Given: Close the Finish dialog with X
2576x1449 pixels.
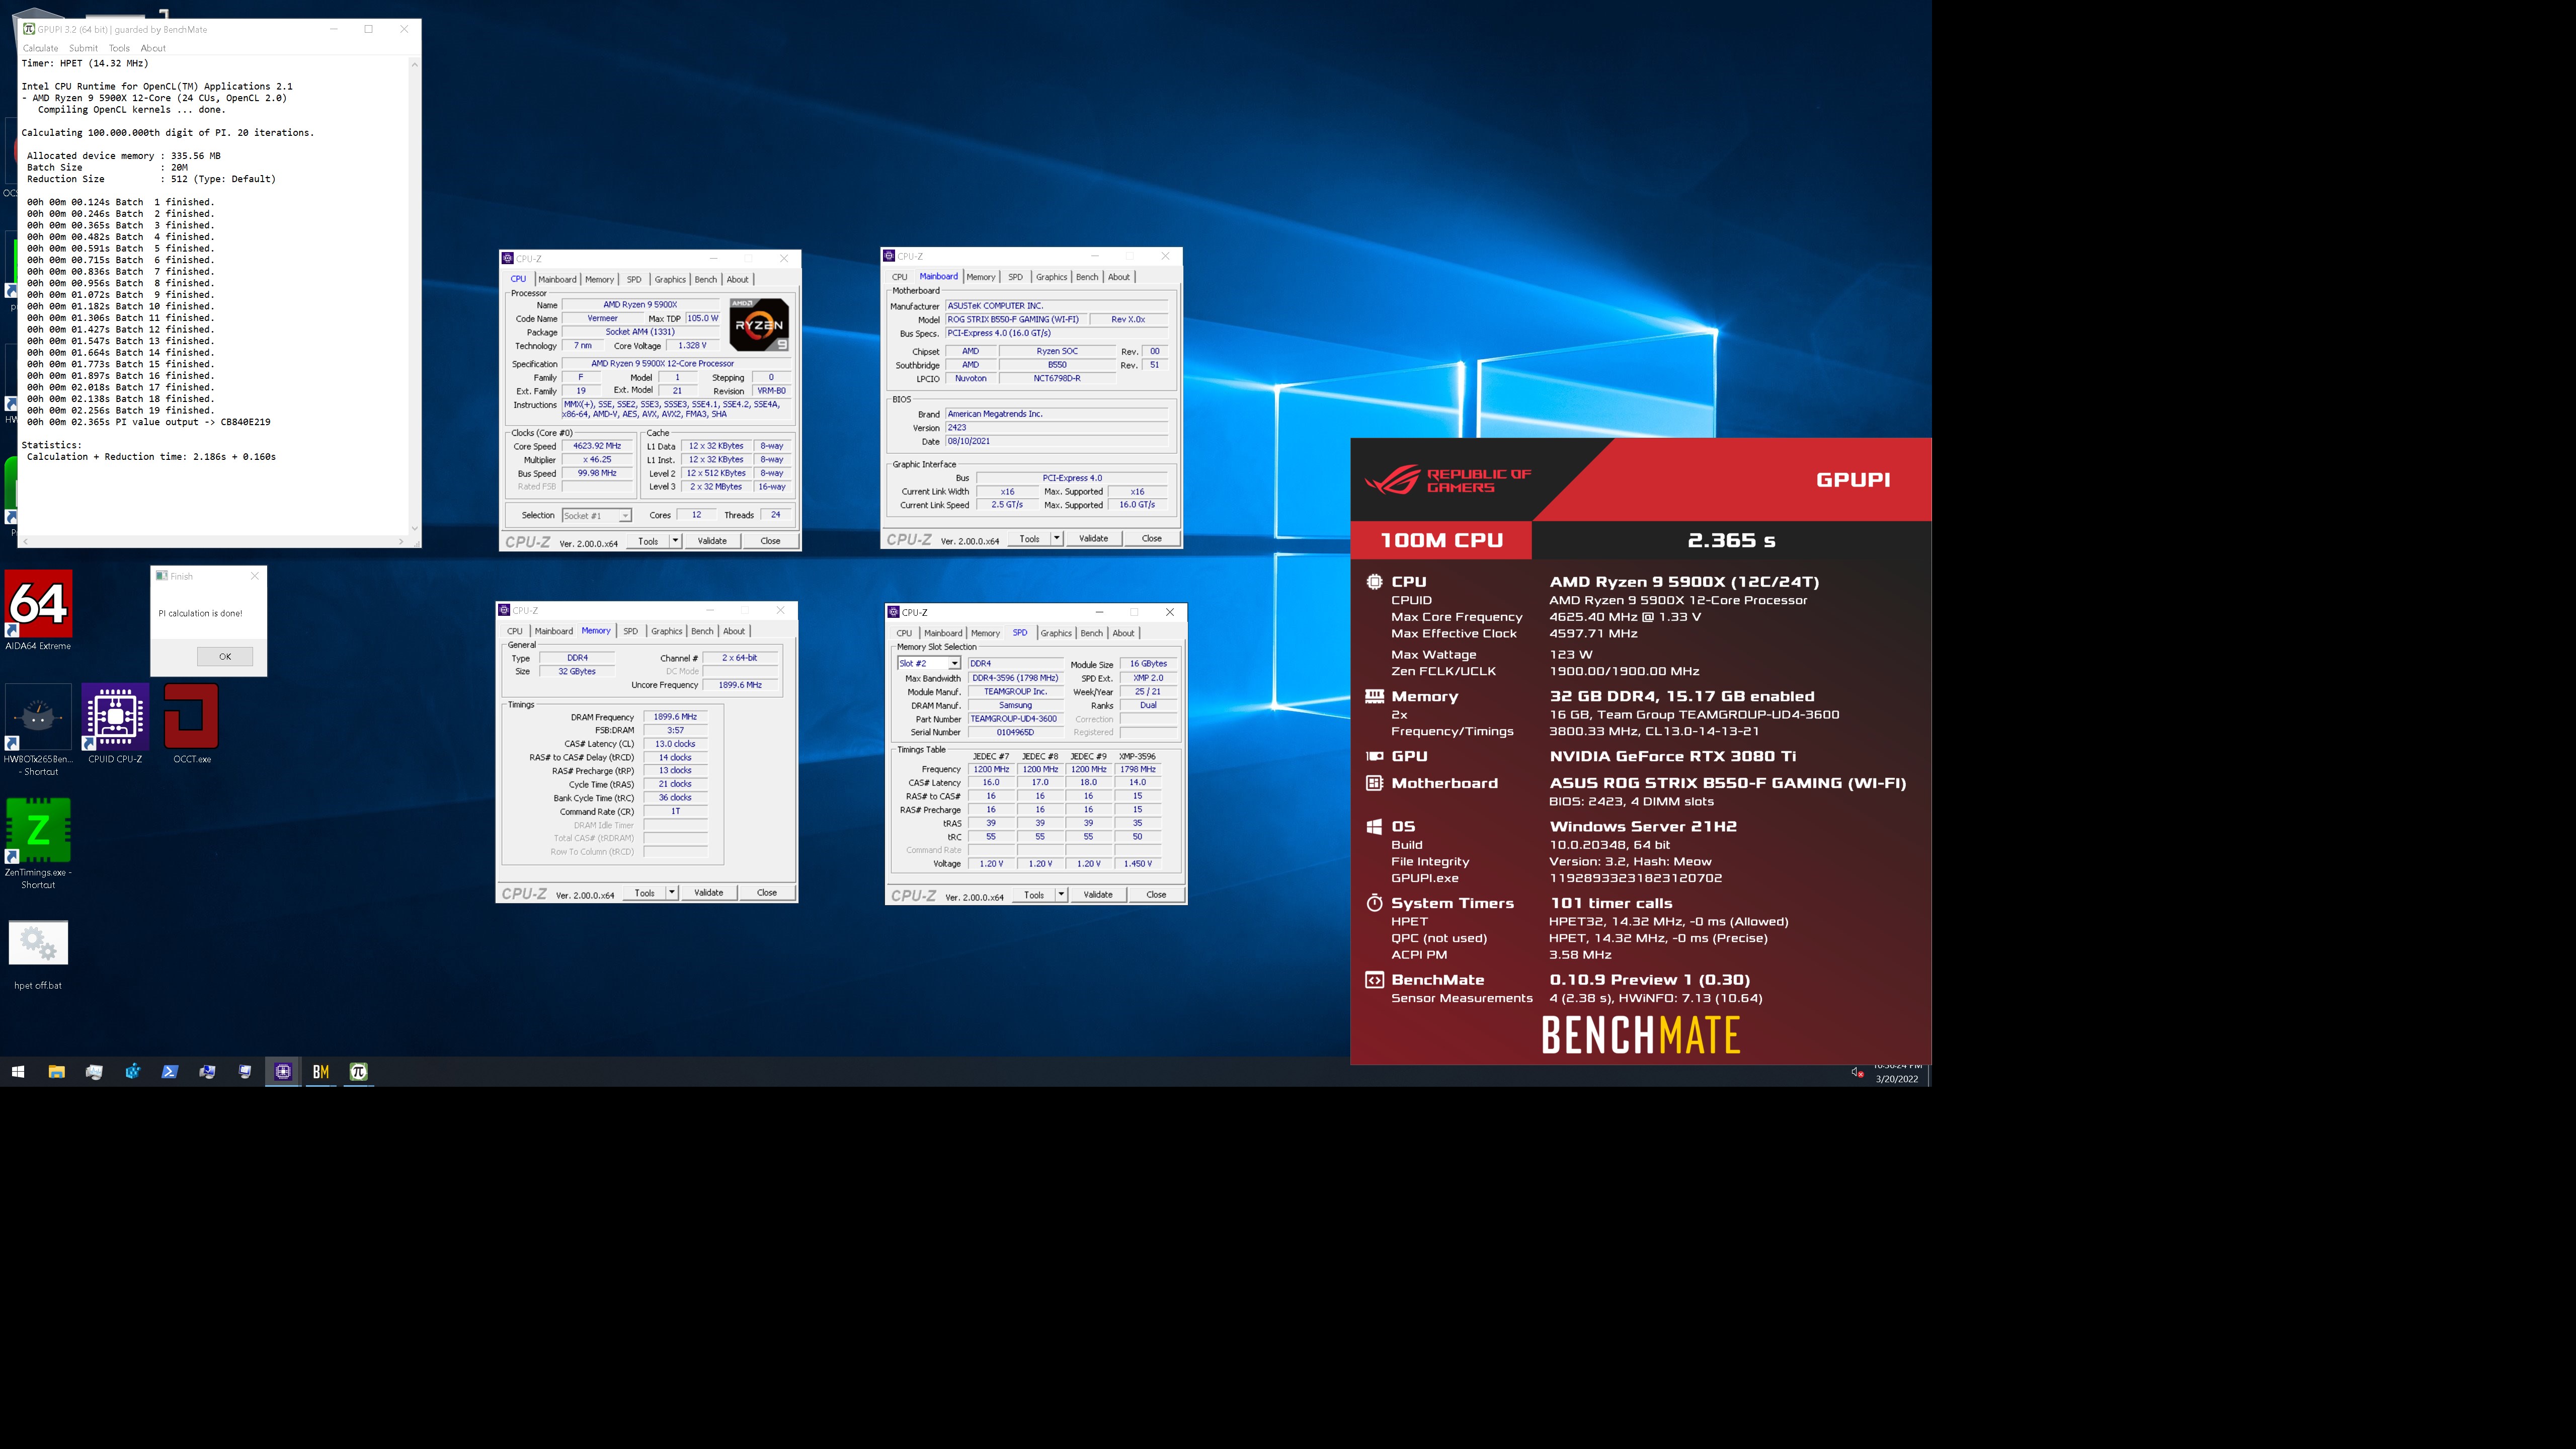Looking at the screenshot, I should tap(254, 576).
